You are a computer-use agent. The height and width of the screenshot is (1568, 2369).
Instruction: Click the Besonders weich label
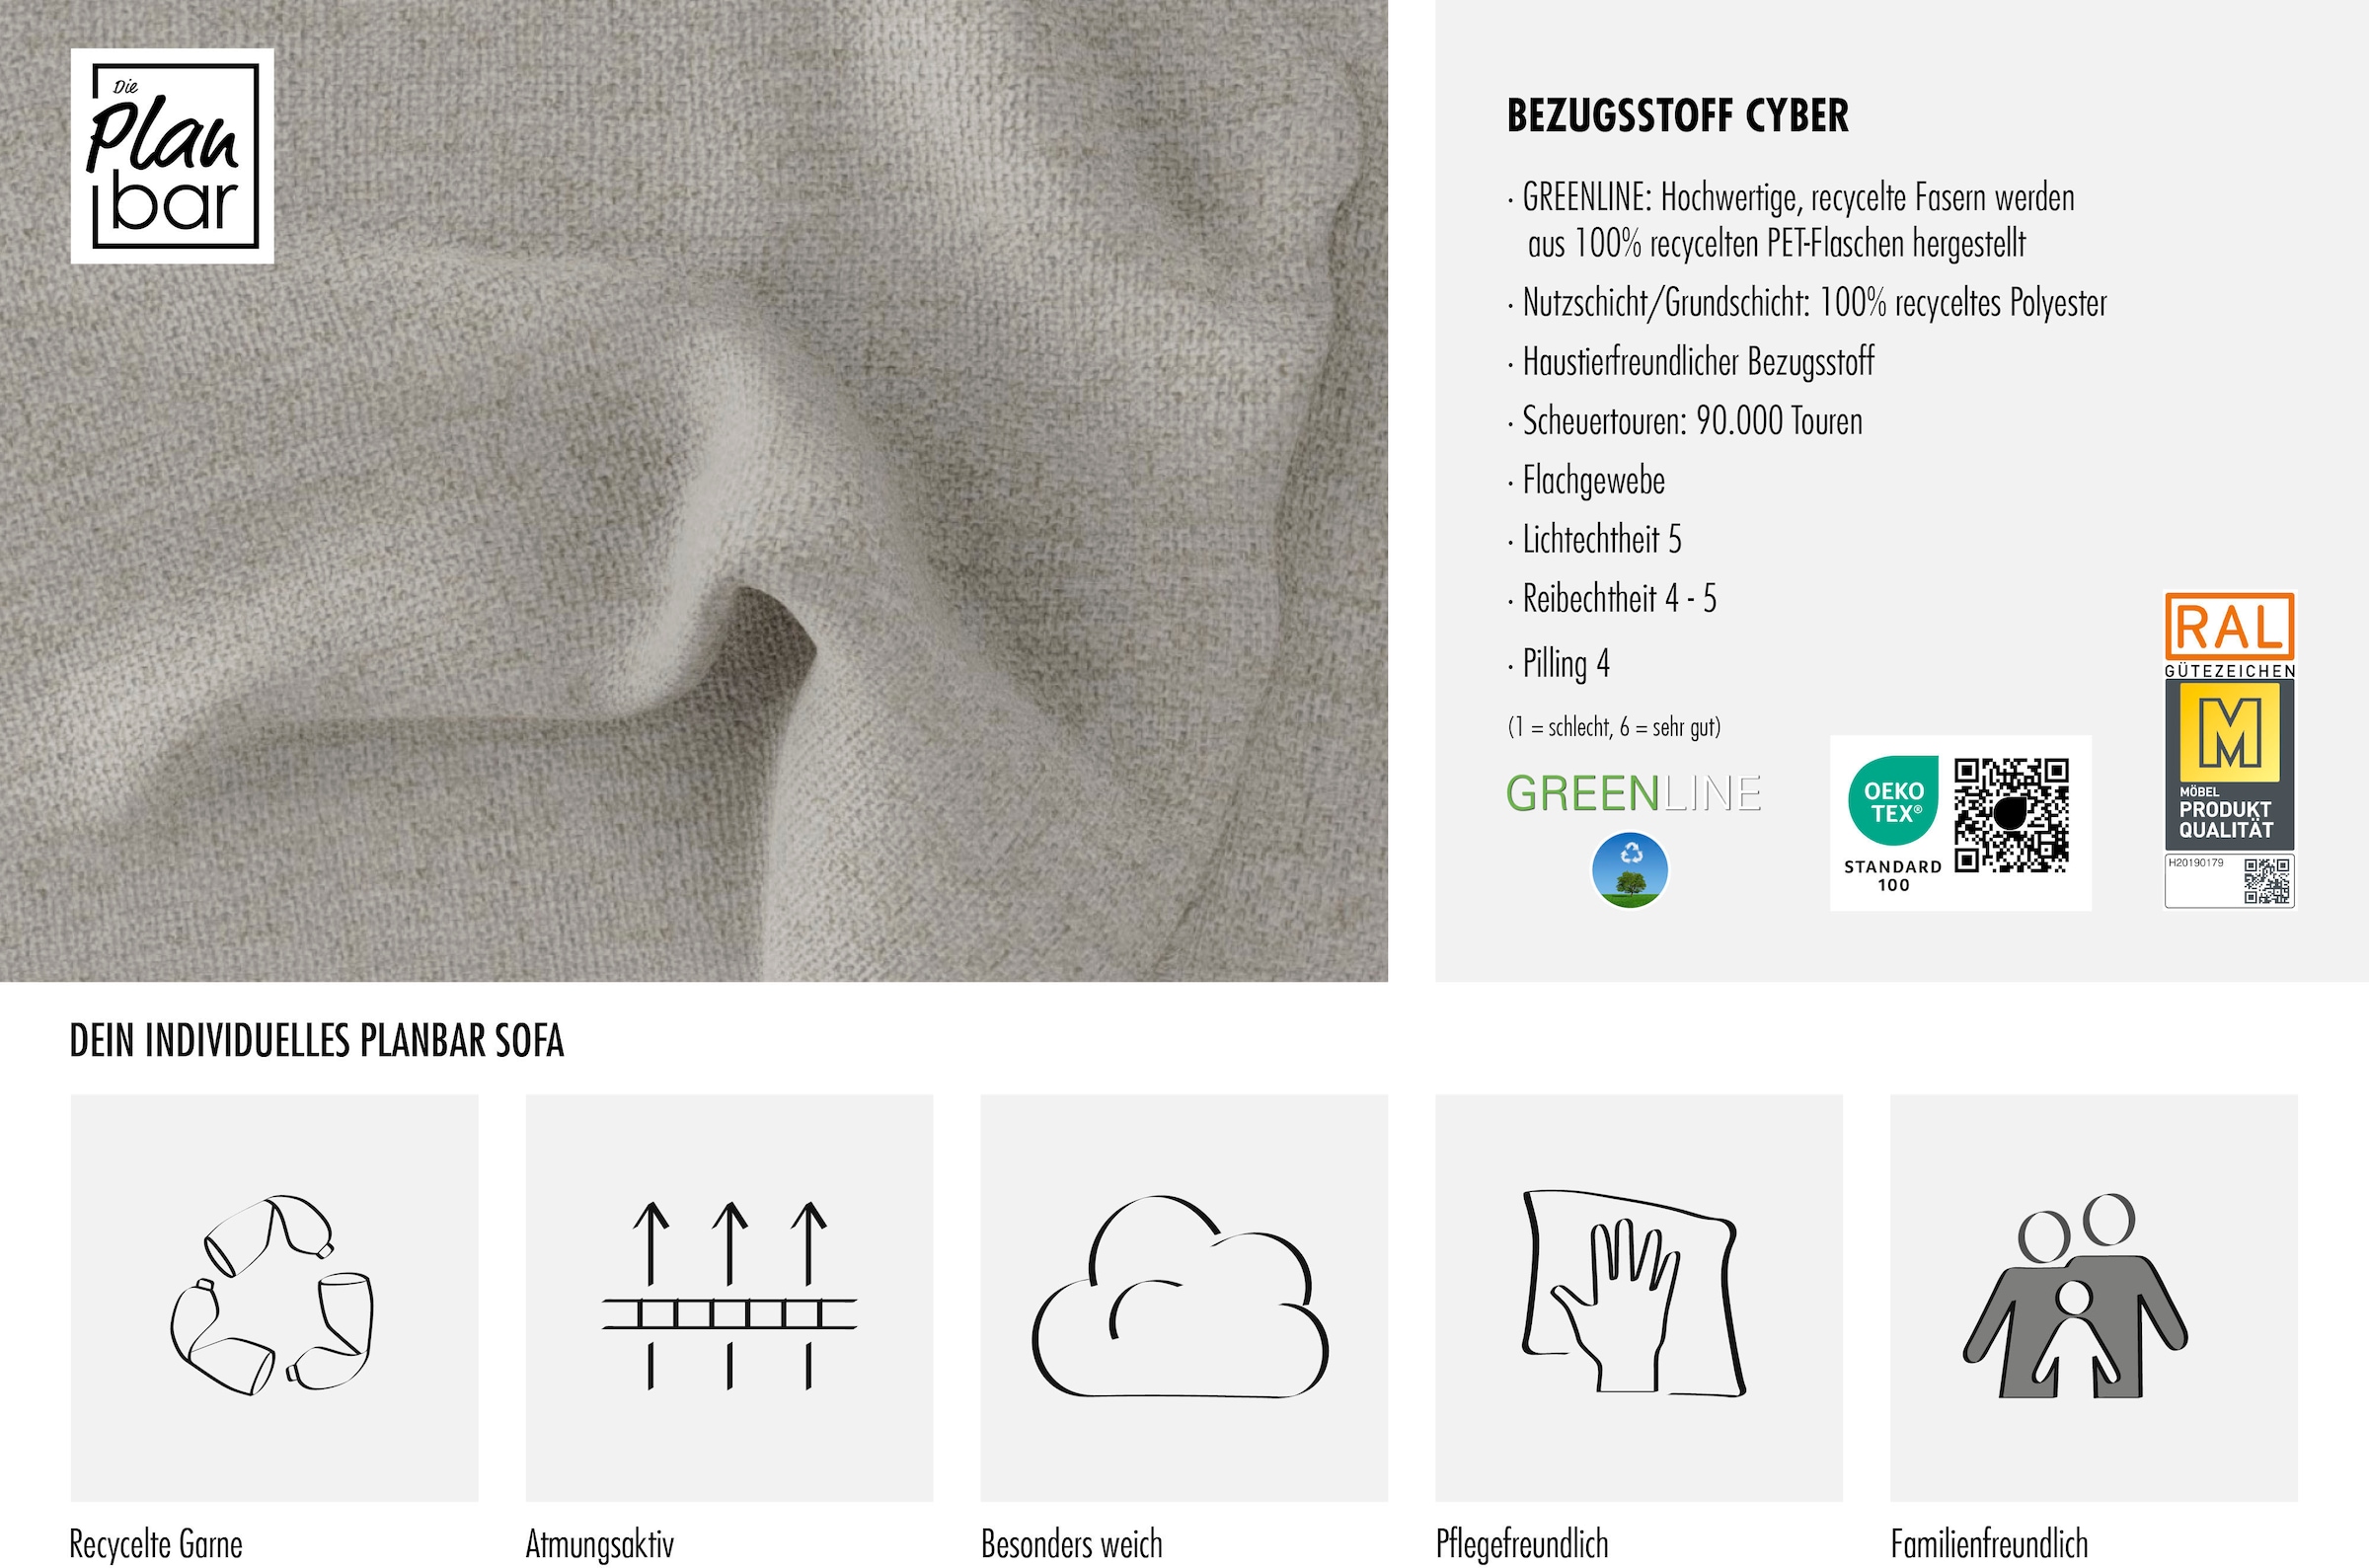coord(1072,1544)
